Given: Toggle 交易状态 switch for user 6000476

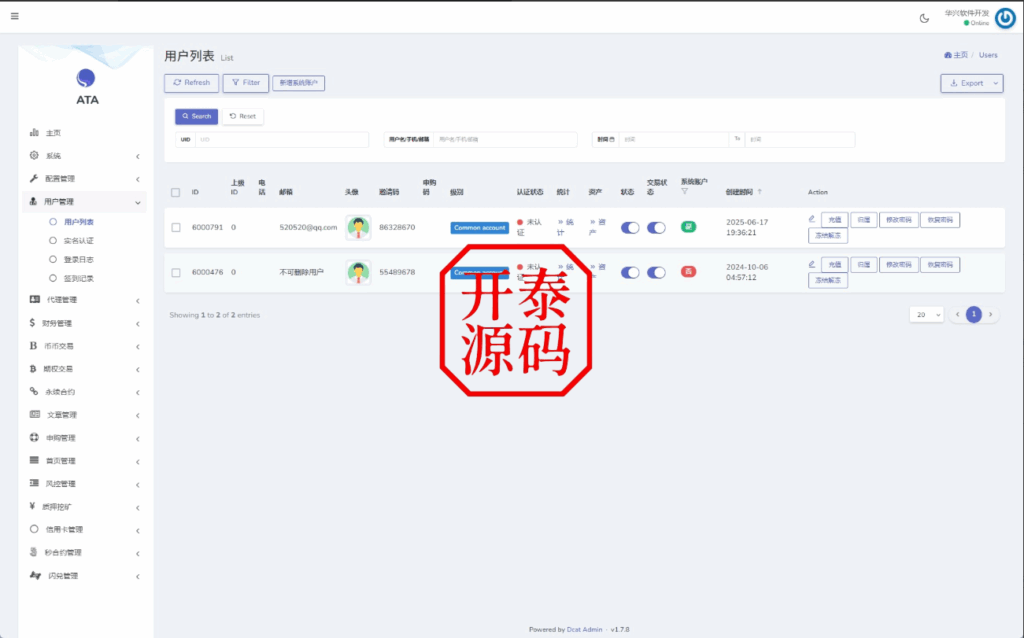Looking at the screenshot, I should [x=656, y=272].
